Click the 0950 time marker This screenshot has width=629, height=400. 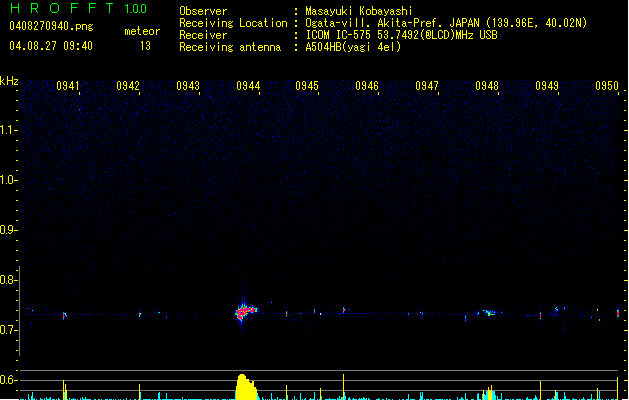click(607, 86)
